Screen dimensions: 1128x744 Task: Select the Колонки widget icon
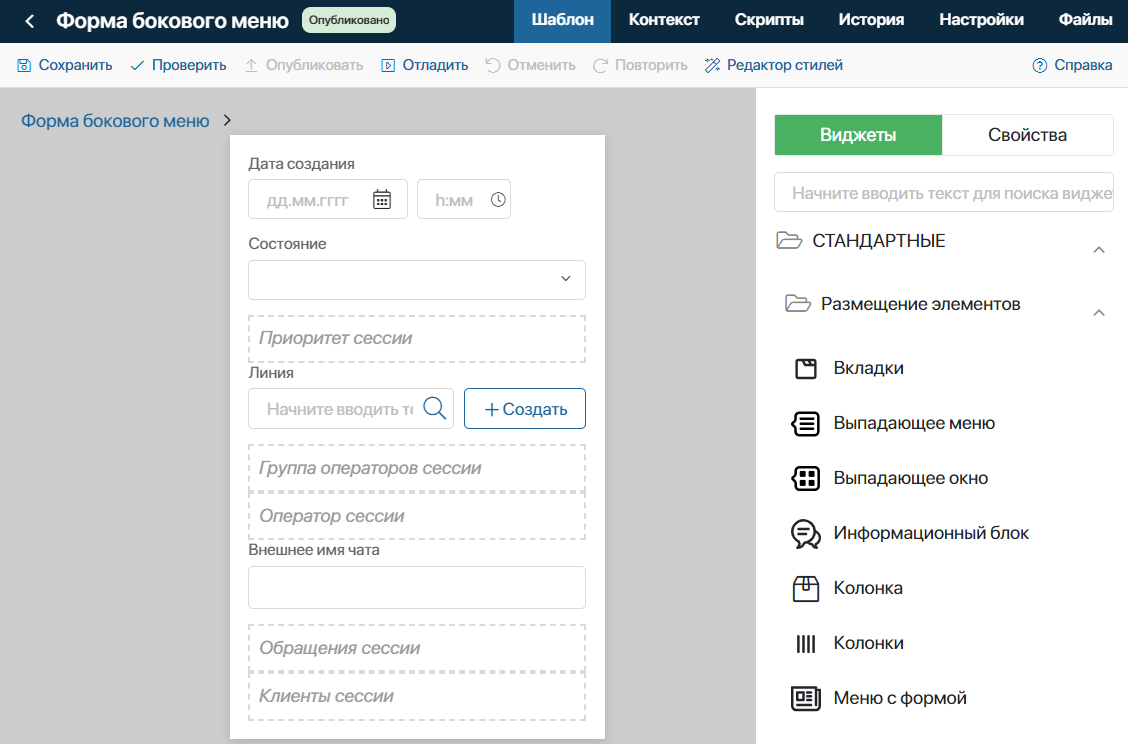coord(806,643)
